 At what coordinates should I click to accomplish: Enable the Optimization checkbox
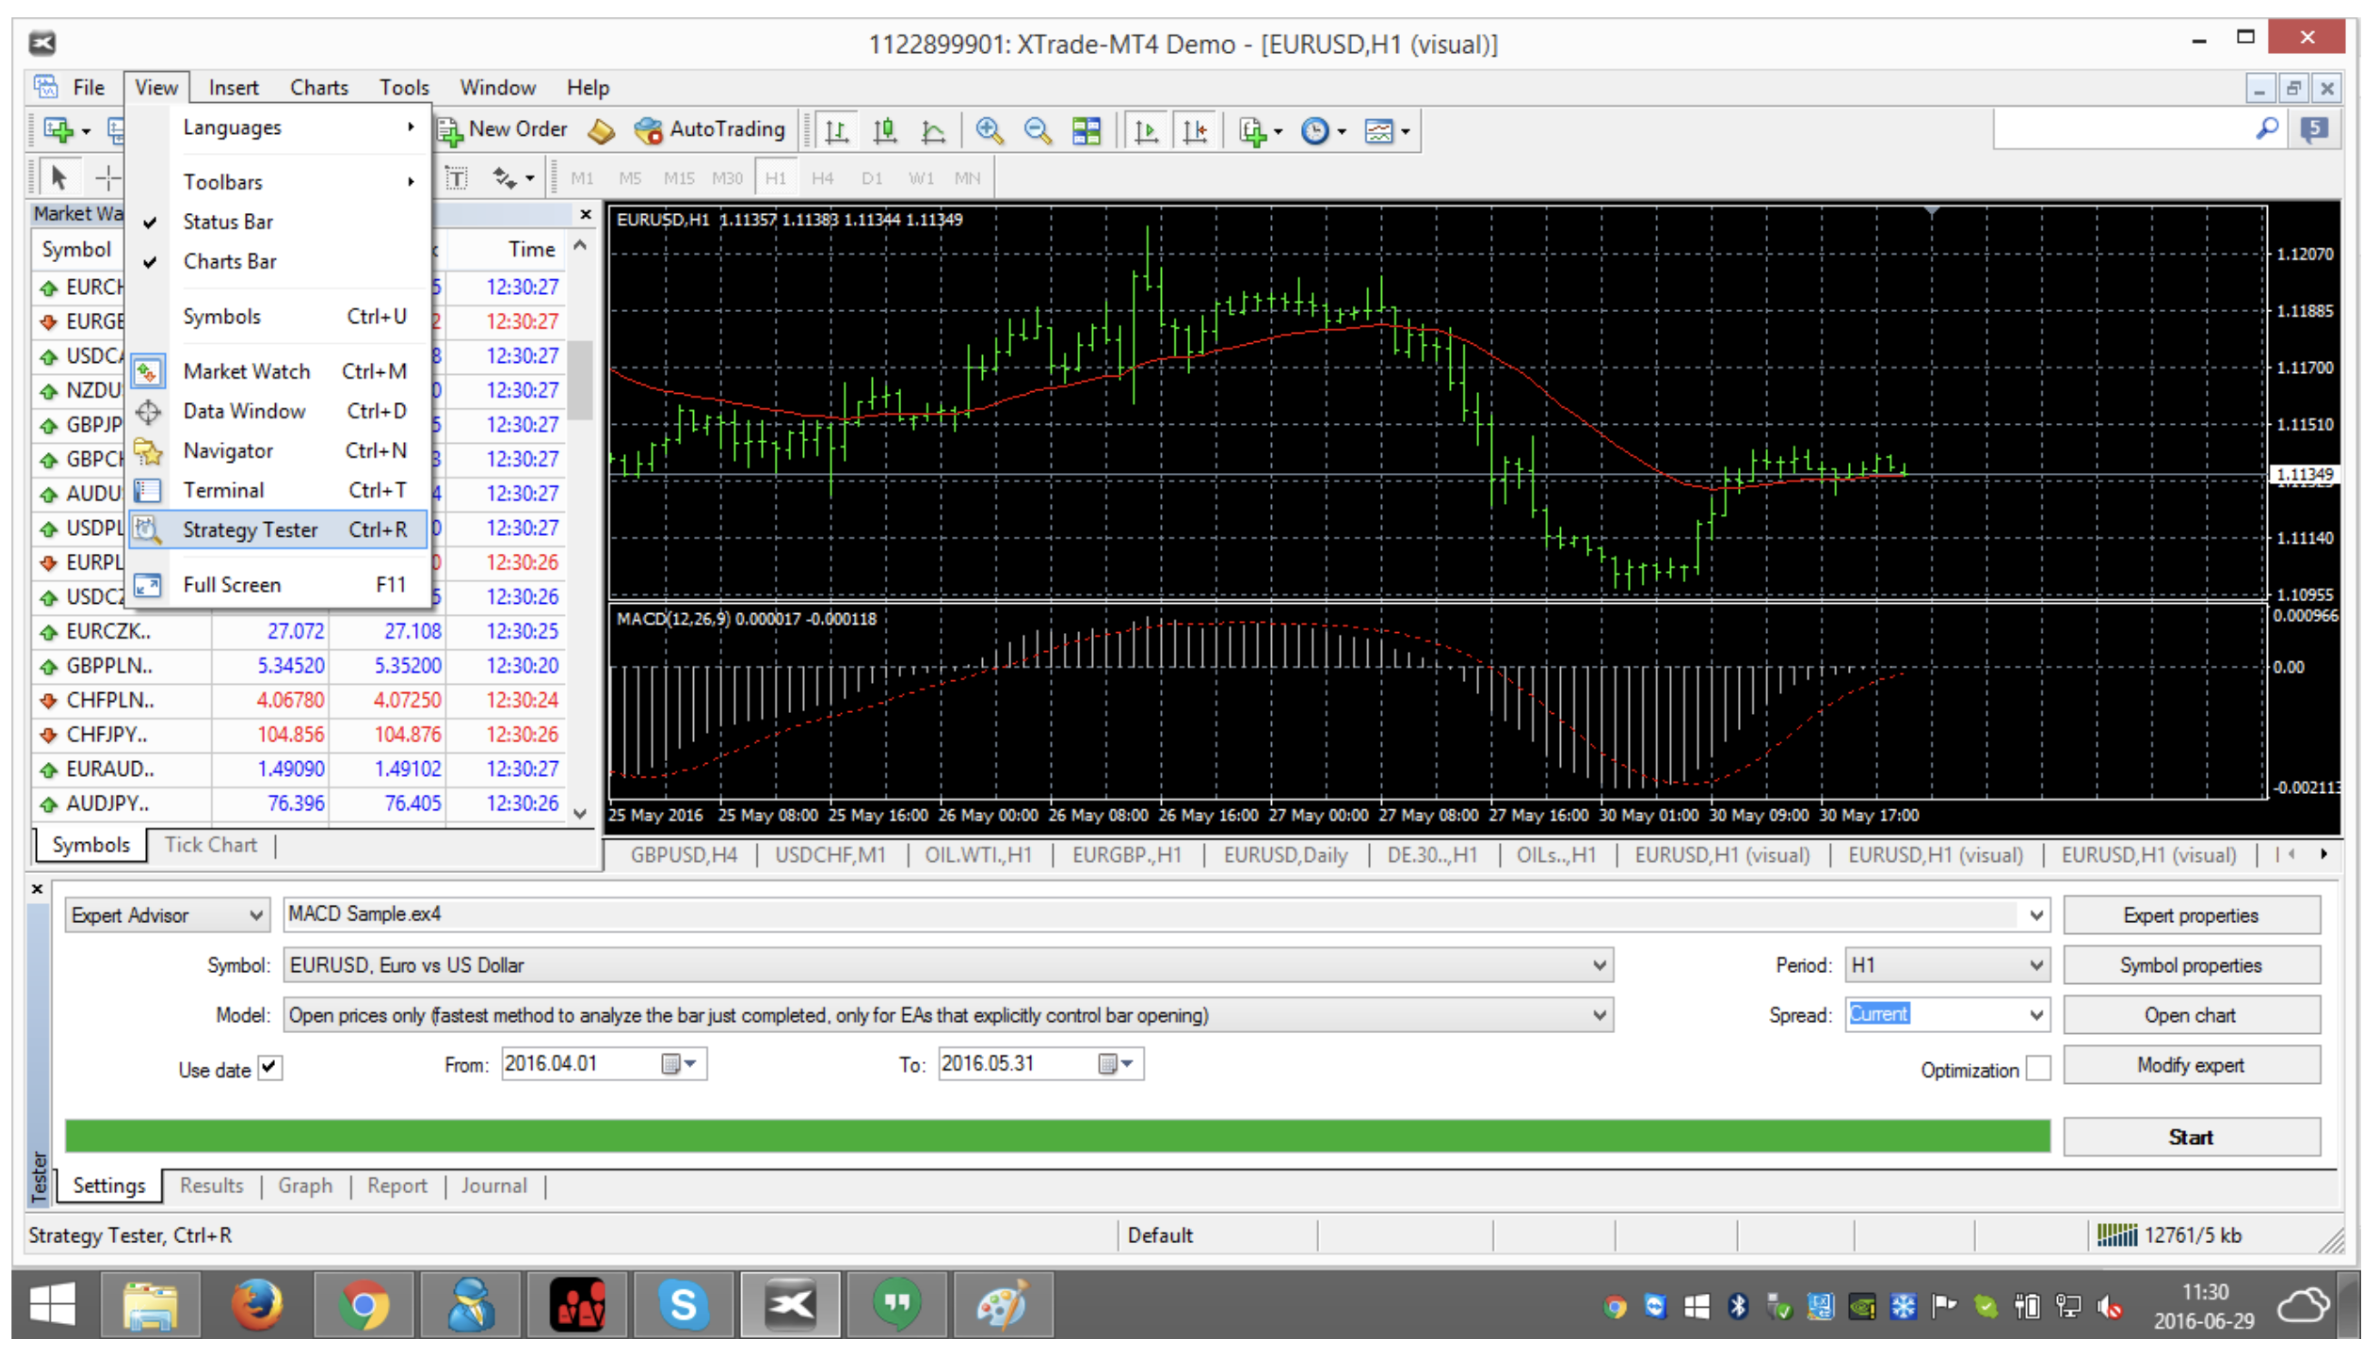tap(2040, 1068)
